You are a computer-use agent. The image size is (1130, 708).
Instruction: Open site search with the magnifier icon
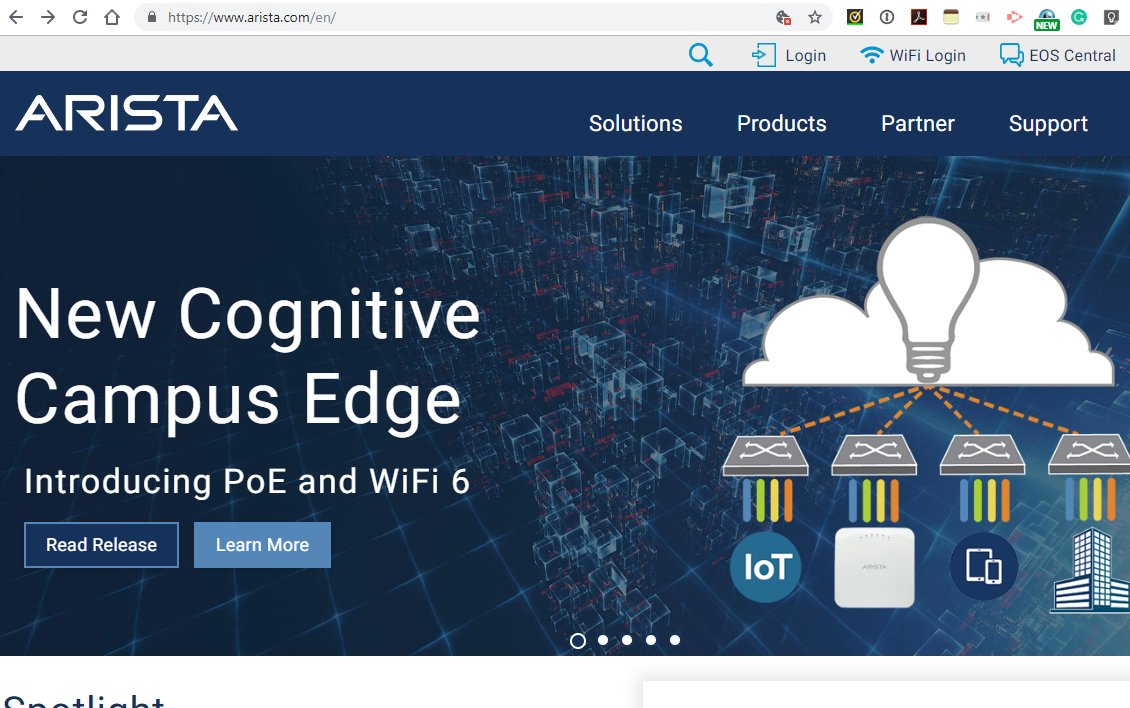700,55
